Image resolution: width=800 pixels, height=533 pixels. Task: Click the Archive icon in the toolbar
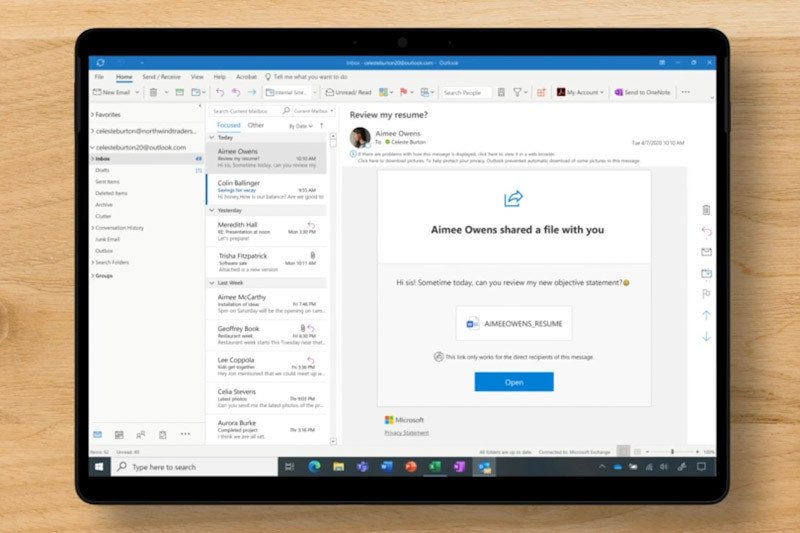pyautogui.click(x=180, y=92)
